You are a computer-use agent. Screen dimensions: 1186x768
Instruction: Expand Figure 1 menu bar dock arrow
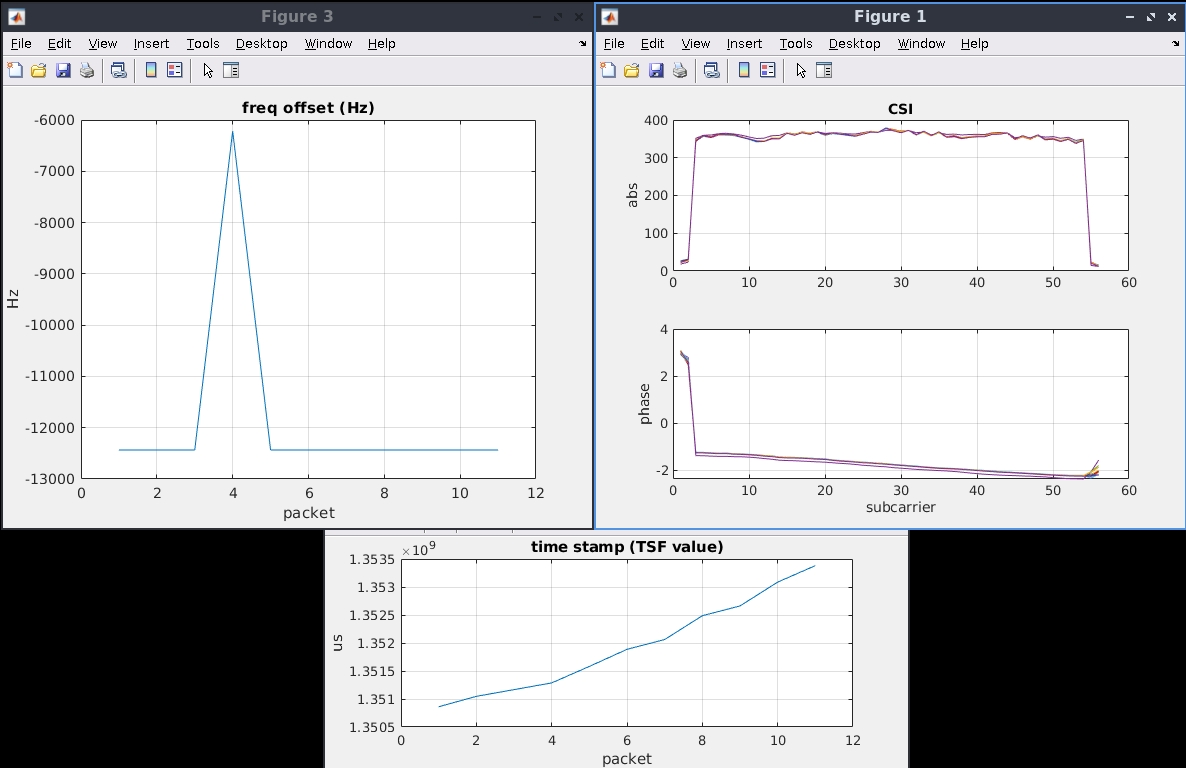click(x=1175, y=44)
